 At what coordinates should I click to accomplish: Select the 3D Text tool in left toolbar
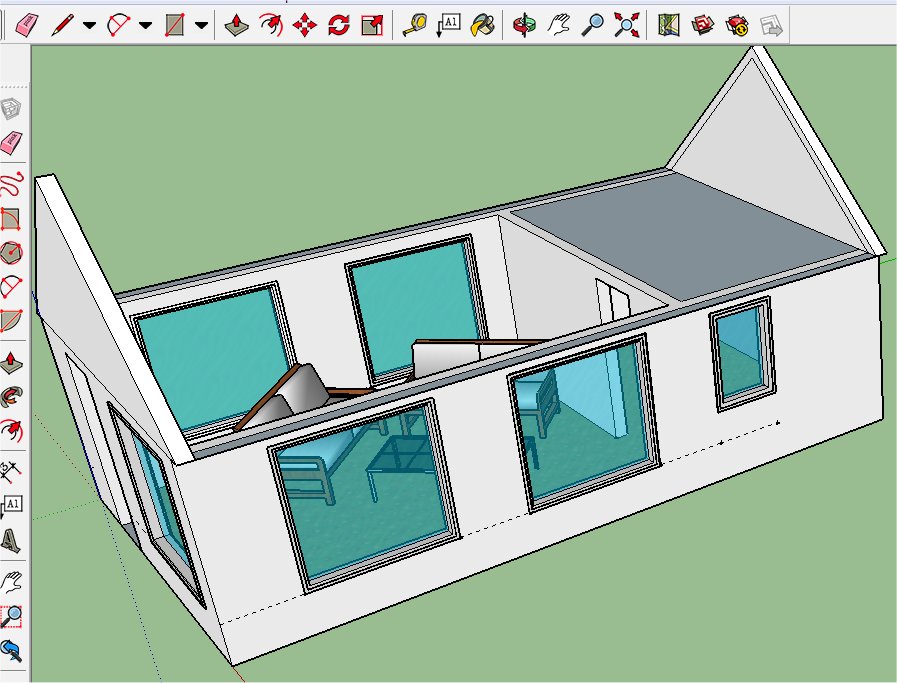coord(12,541)
